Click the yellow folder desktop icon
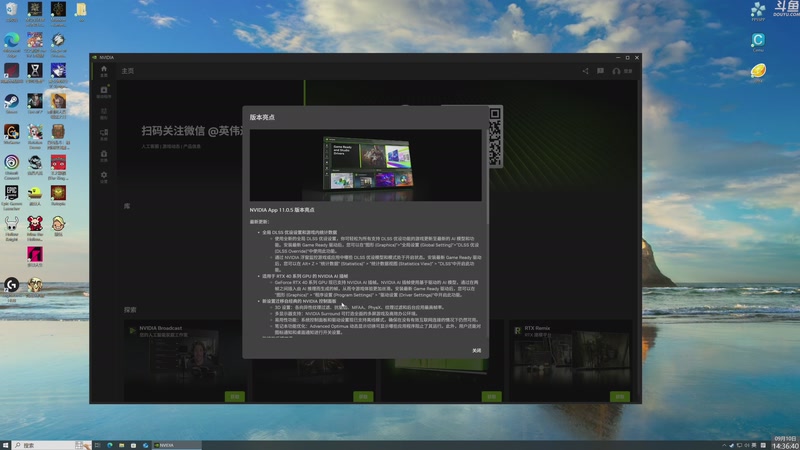 [x=81, y=11]
